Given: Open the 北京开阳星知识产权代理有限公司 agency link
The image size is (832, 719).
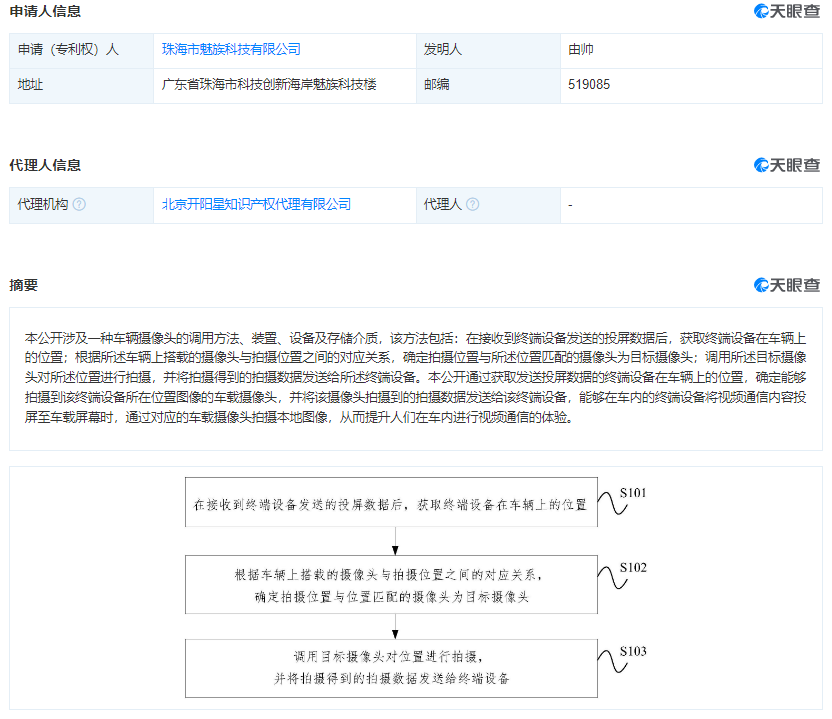Looking at the screenshot, I should 256,204.
